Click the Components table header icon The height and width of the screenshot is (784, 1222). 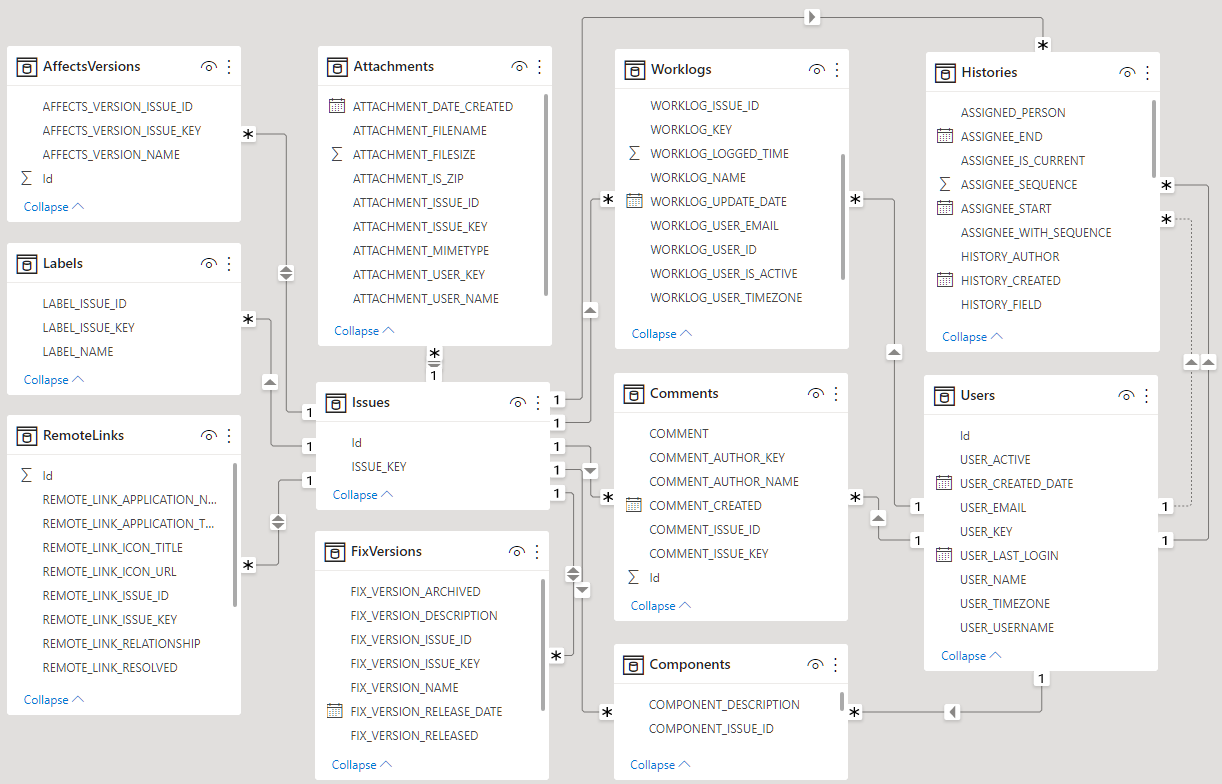click(x=632, y=664)
